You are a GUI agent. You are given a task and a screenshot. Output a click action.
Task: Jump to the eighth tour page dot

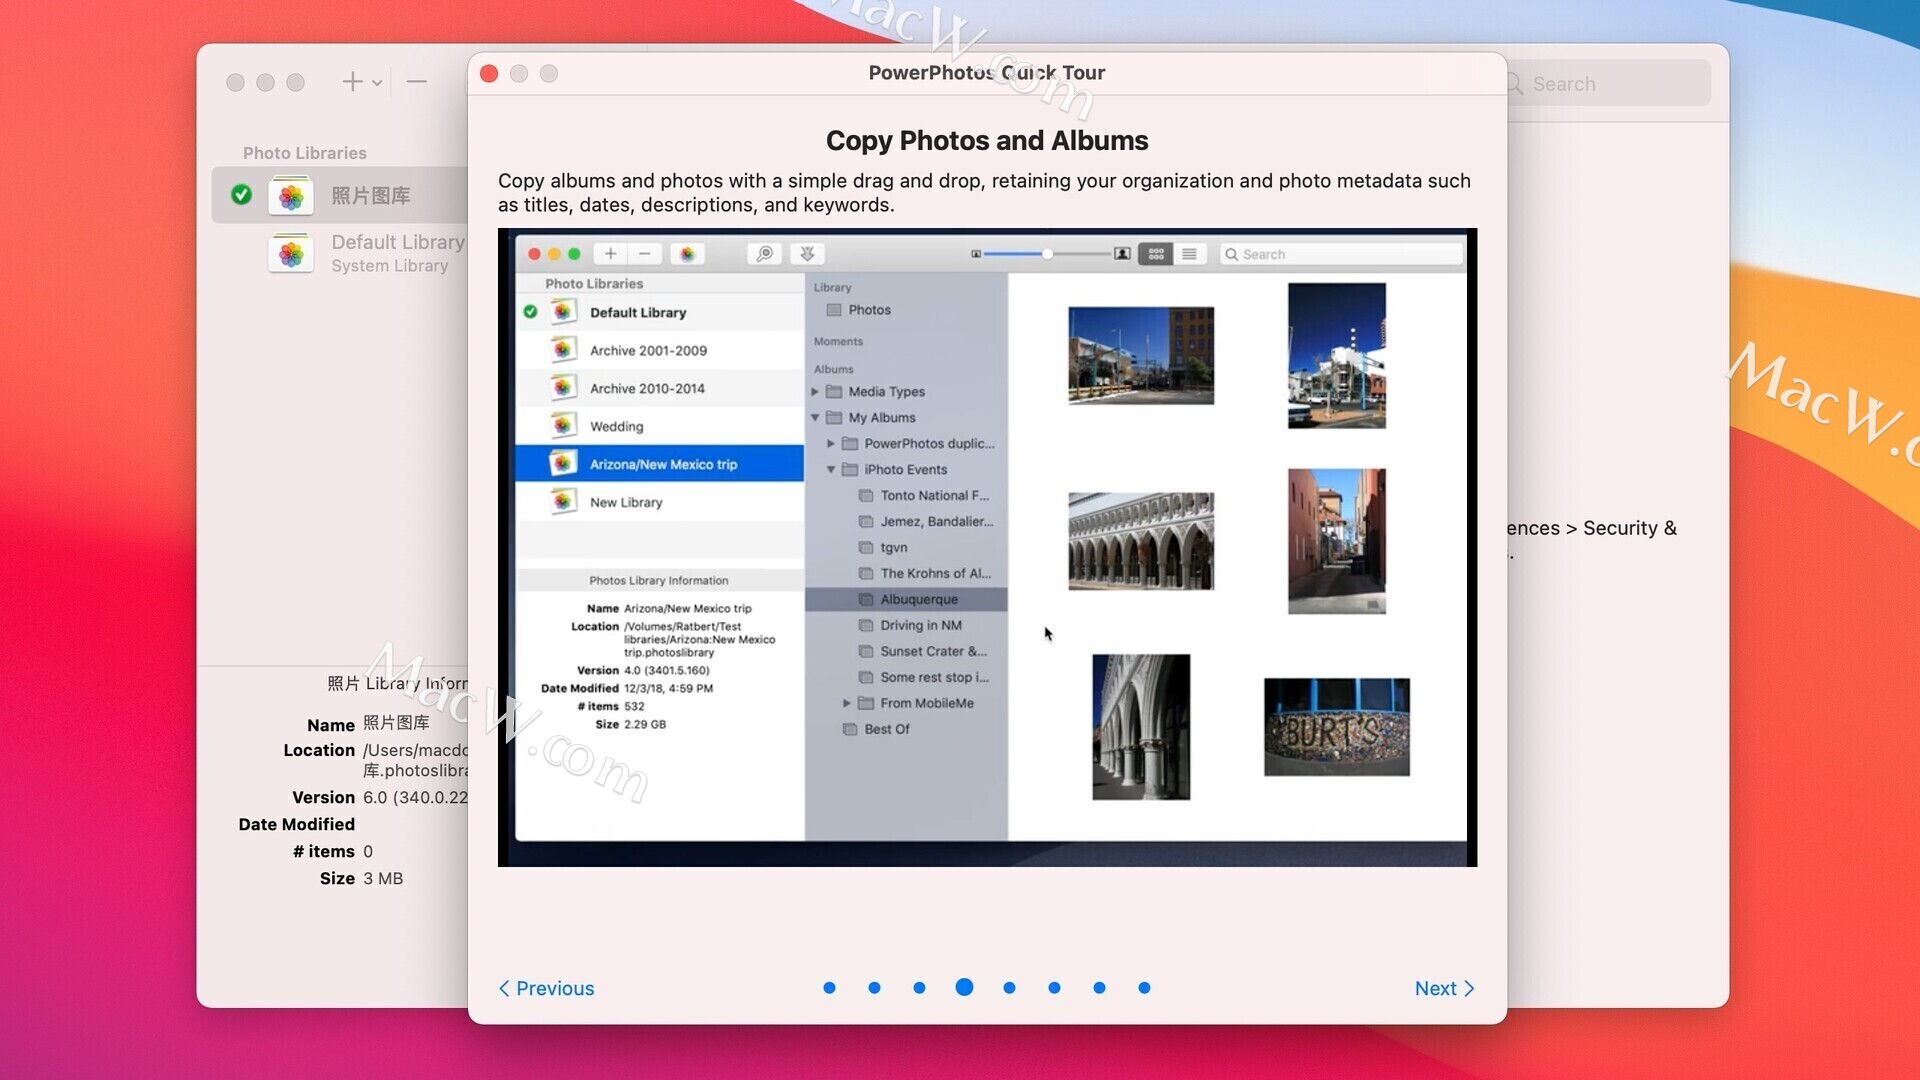coord(1144,988)
